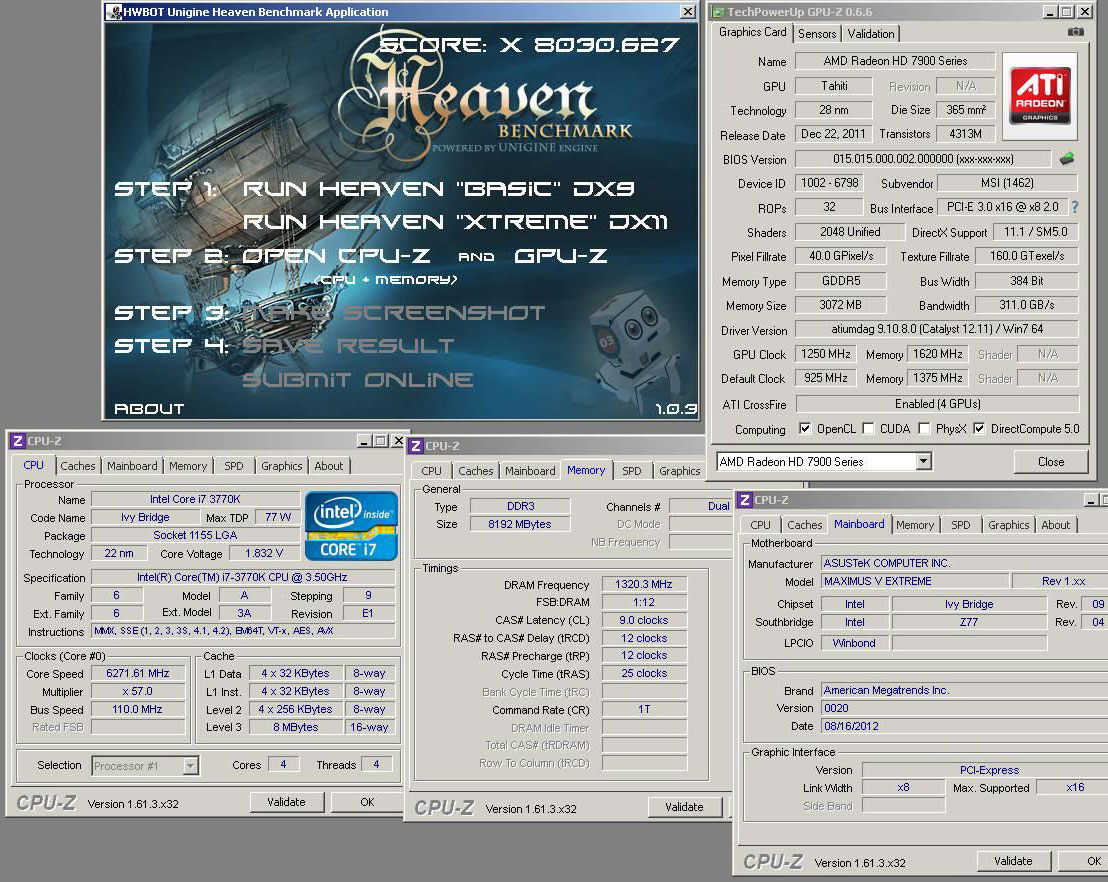The width and height of the screenshot is (1108, 882).
Task: Click the HWBOT Heaven application title icon
Action: 114,11
